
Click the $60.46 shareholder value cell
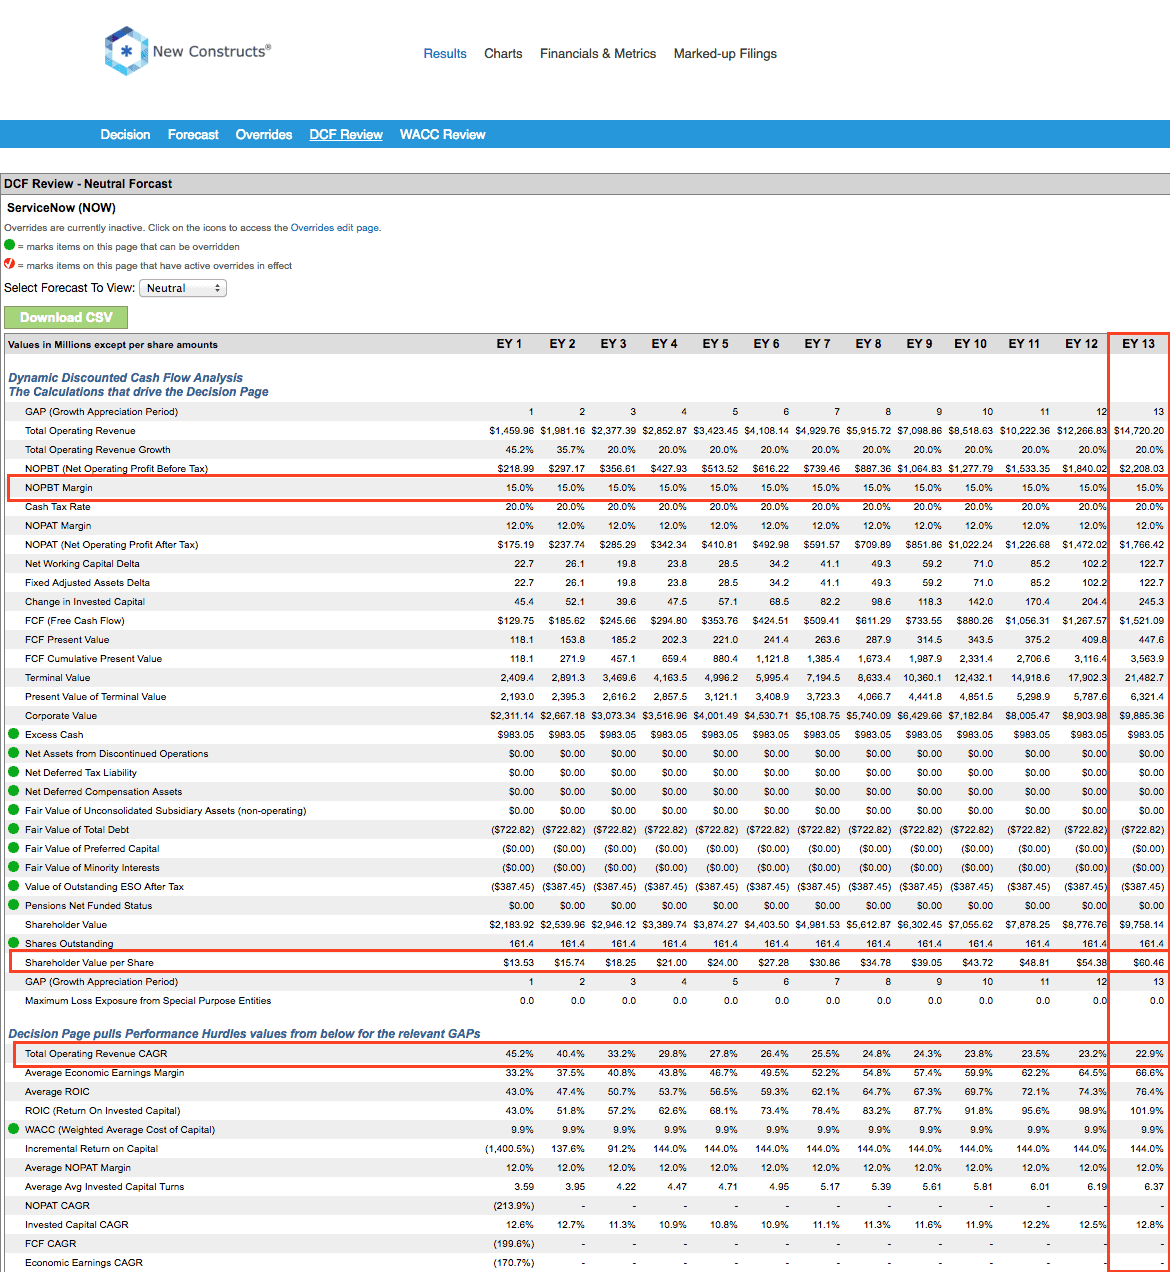point(1146,963)
